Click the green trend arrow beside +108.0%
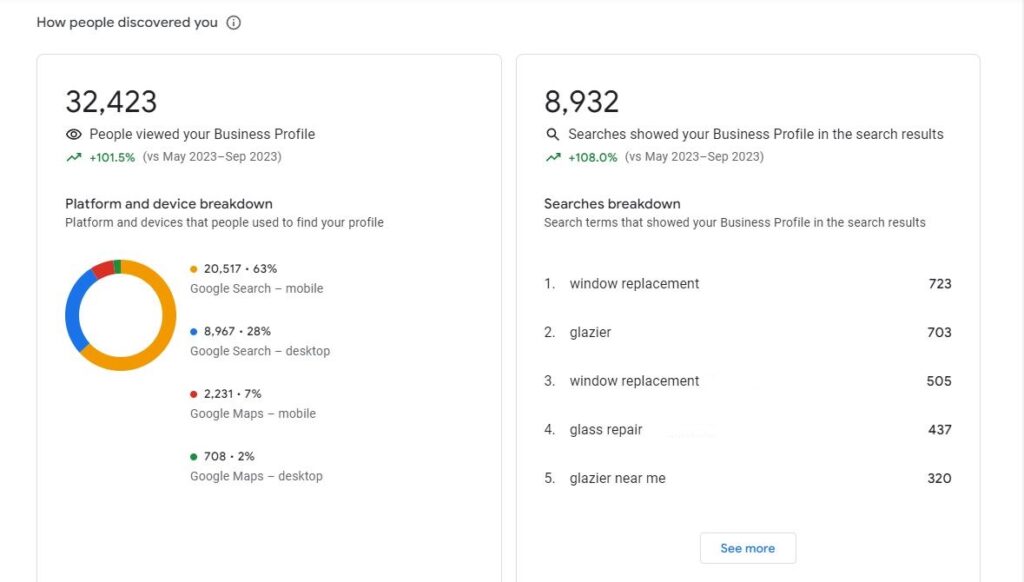The height and width of the screenshot is (582, 1024). 552,157
